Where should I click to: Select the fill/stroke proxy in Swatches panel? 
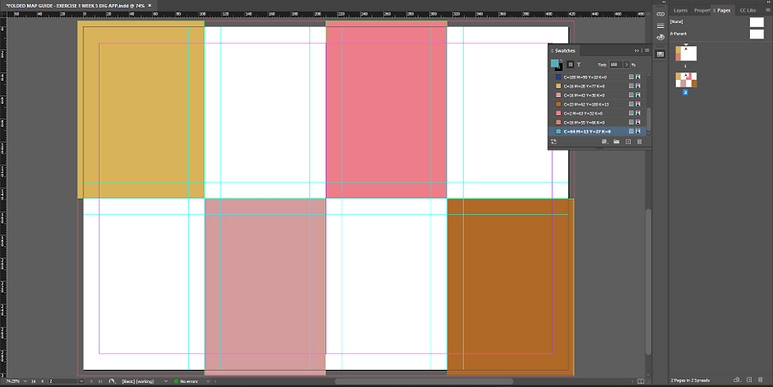556,64
